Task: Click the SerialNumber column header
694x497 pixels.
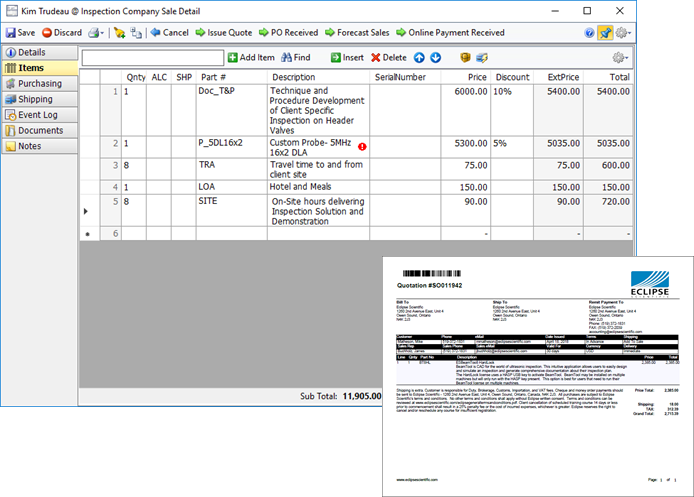Action: point(405,77)
